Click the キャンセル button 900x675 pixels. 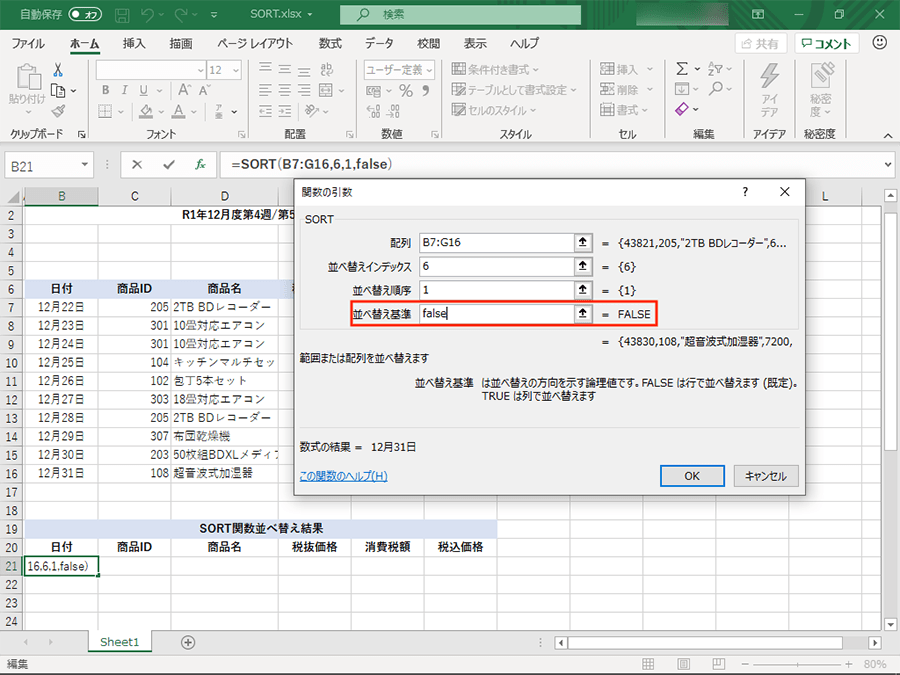766,476
